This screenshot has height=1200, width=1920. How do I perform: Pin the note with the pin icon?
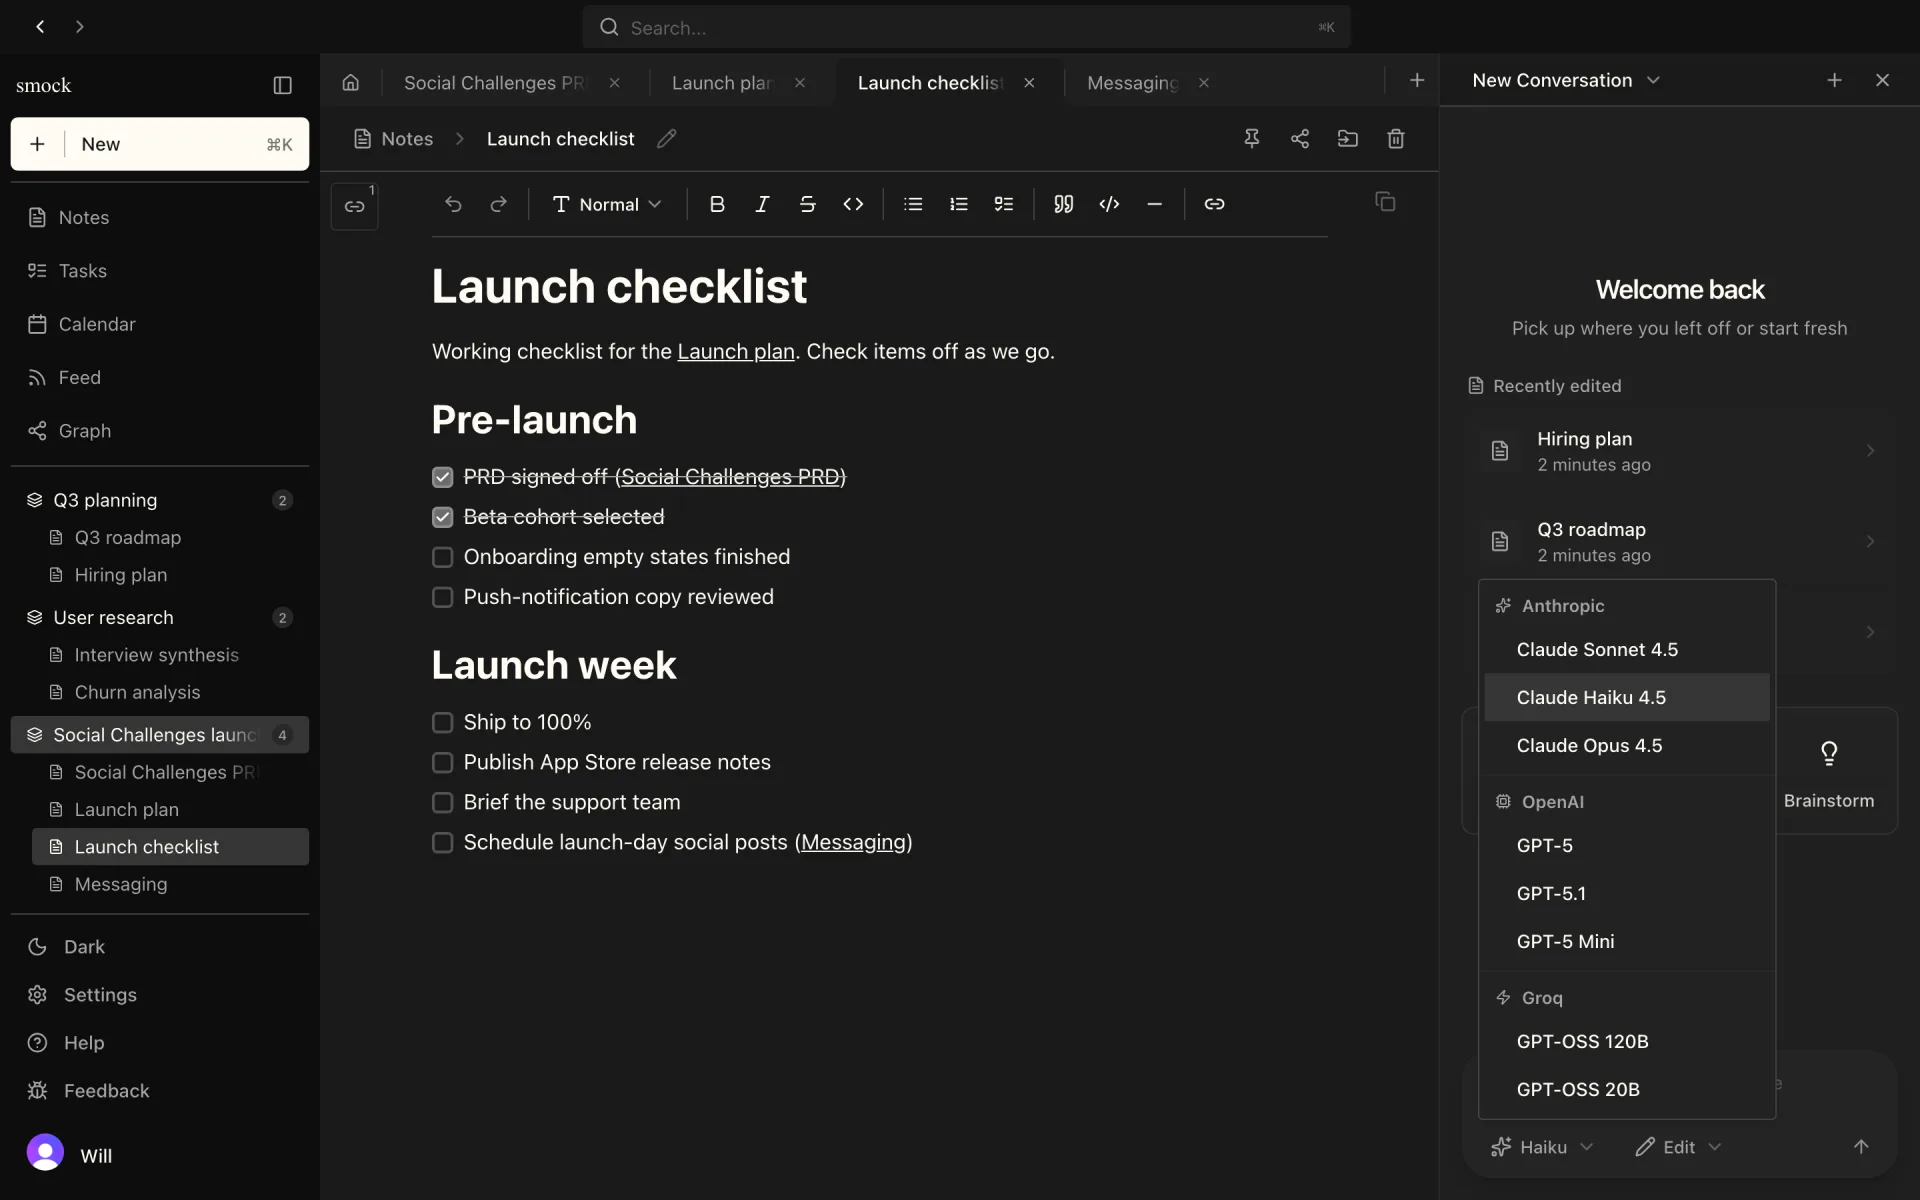pyautogui.click(x=1251, y=139)
